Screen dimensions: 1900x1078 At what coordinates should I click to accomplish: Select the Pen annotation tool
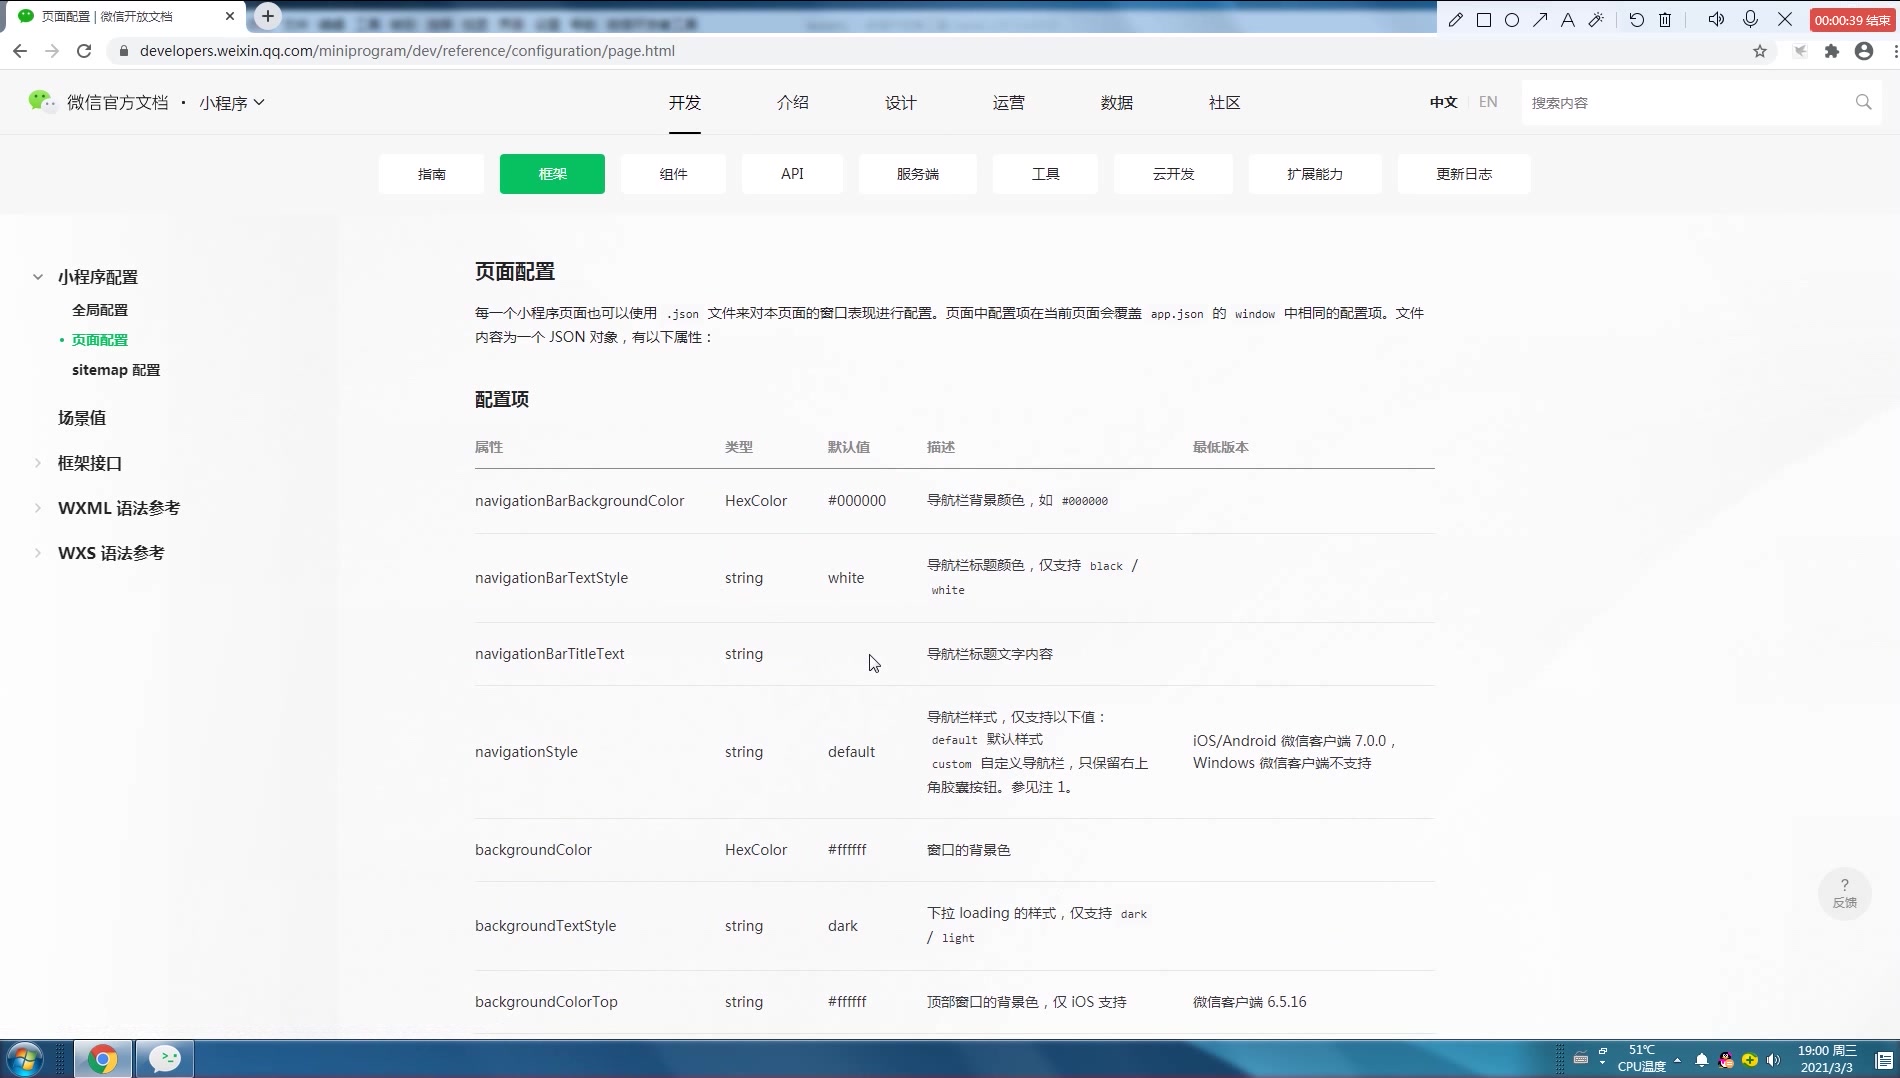pyautogui.click(x=1456, y=19)
